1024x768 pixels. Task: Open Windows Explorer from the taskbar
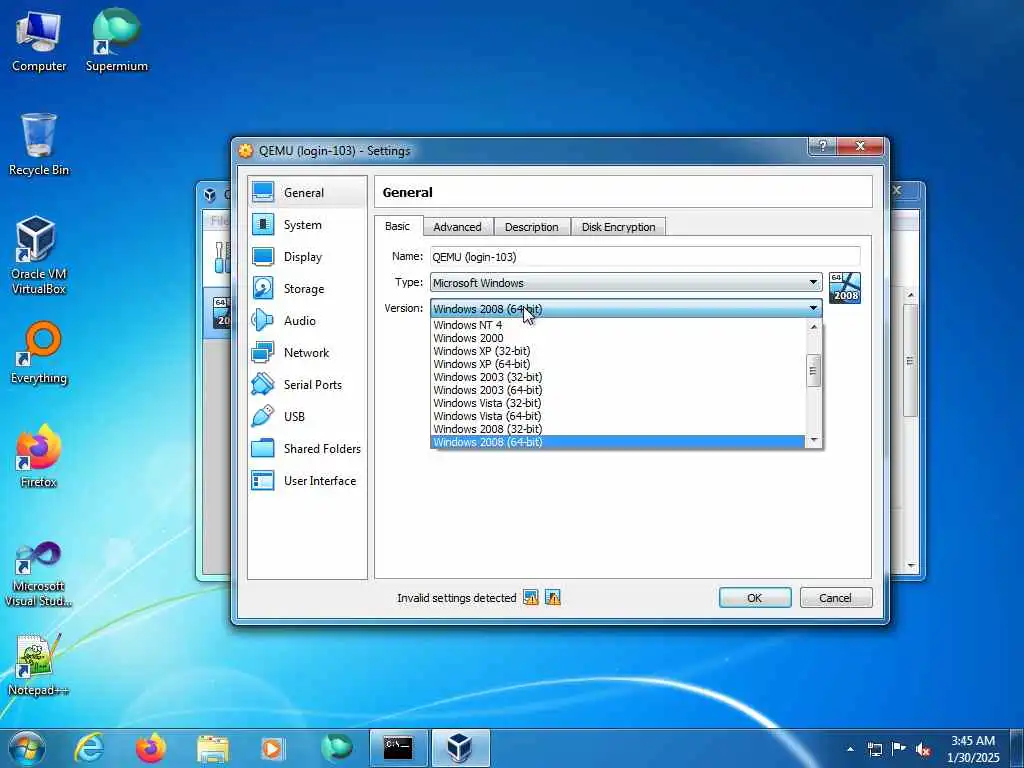[213, 748]
